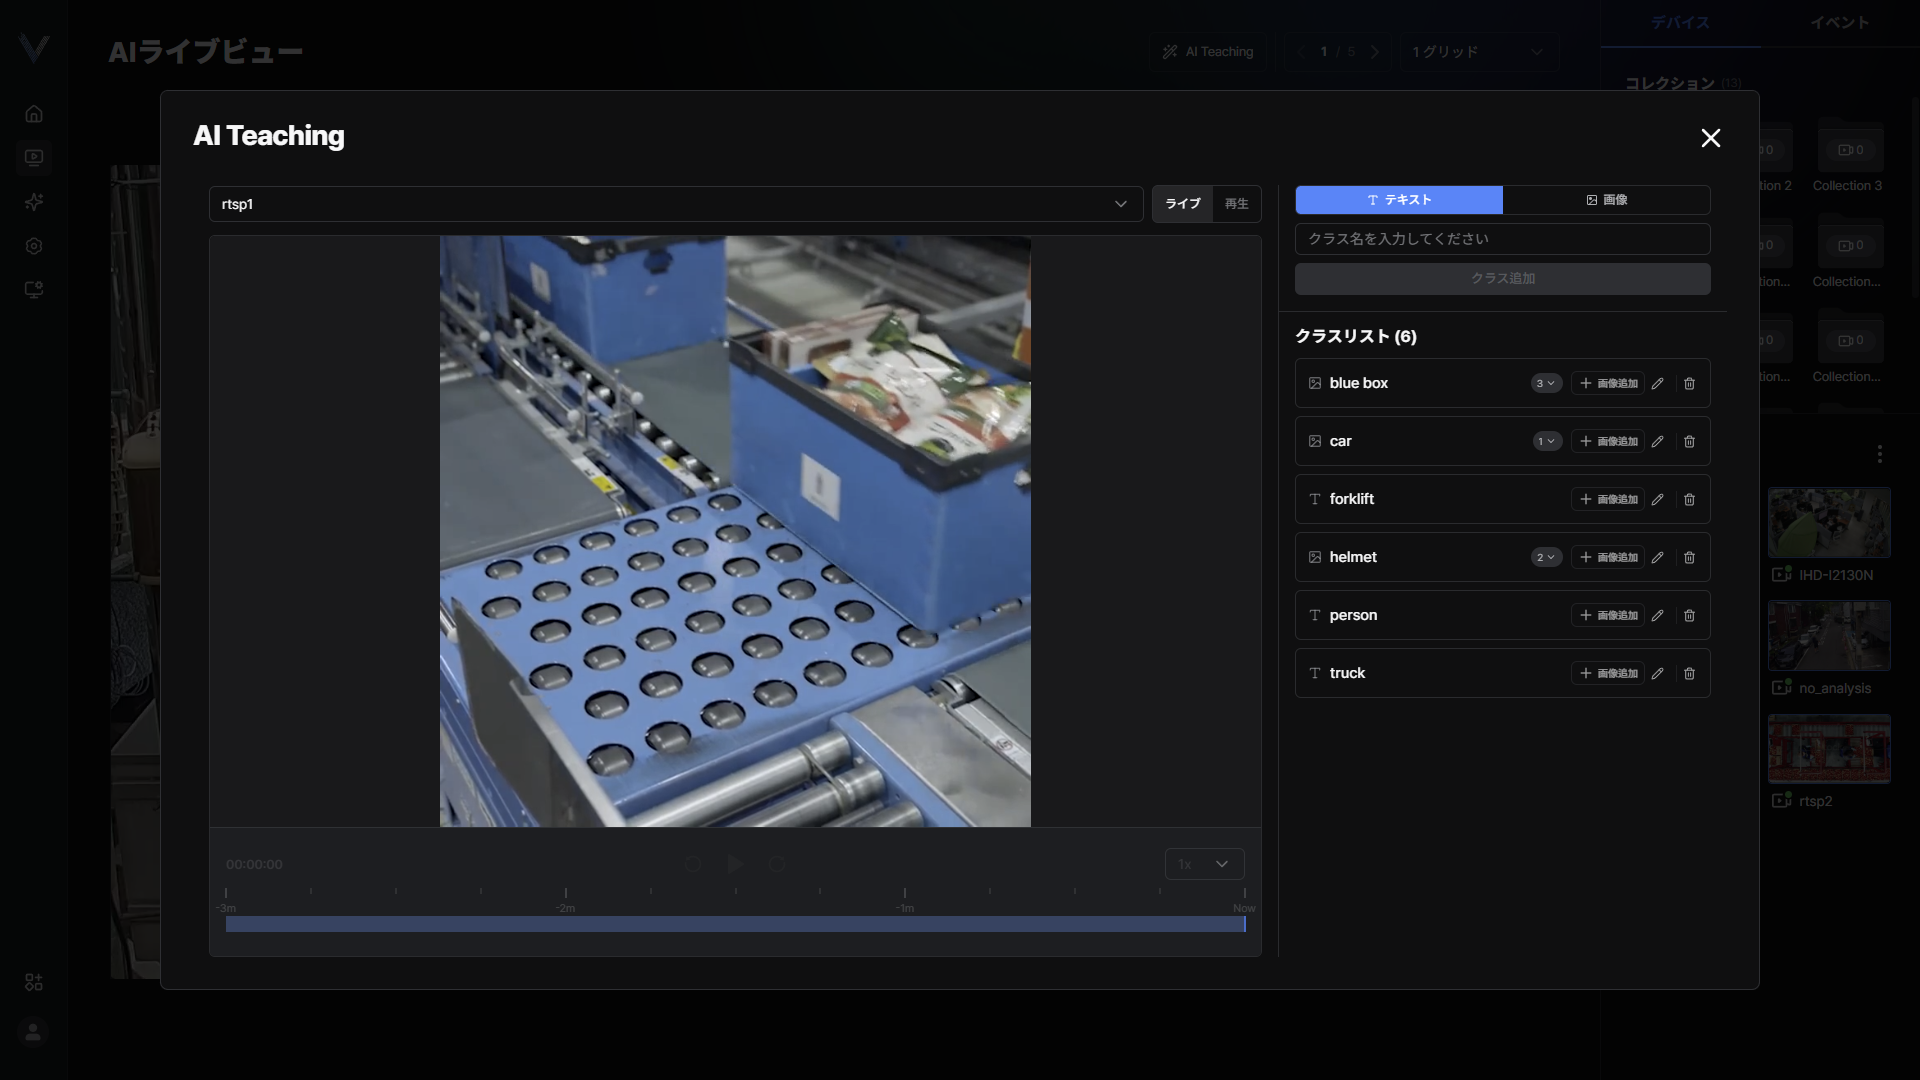The width and height of the screenshot is (1920, 1080).
Task: Expand helmet image count dropdown
Action: pyautogui.click(x=1546, y=557)
